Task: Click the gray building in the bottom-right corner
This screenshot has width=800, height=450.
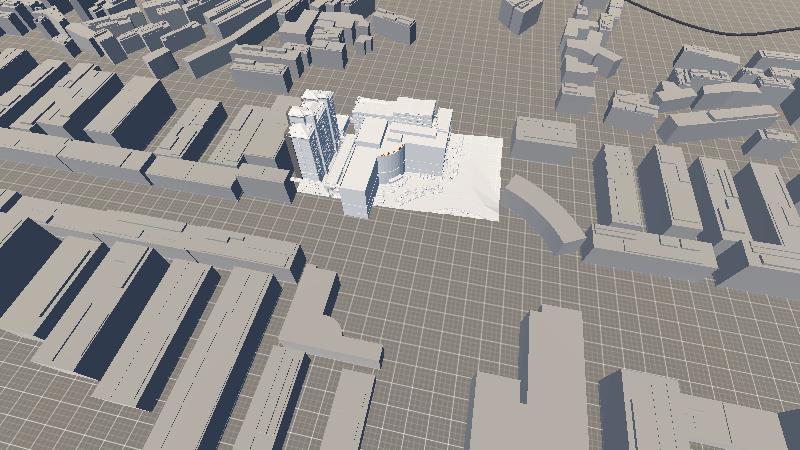Action: point(680,412)
